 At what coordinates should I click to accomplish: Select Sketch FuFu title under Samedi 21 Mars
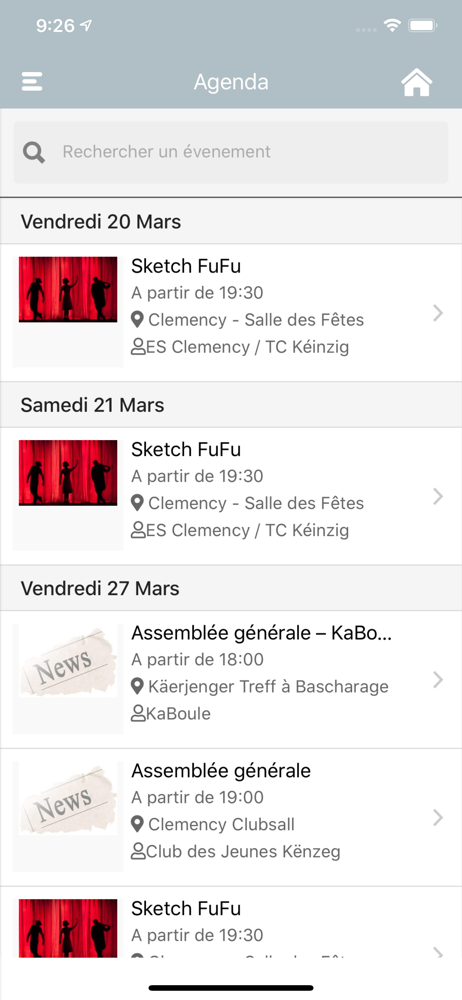point(186,449)
